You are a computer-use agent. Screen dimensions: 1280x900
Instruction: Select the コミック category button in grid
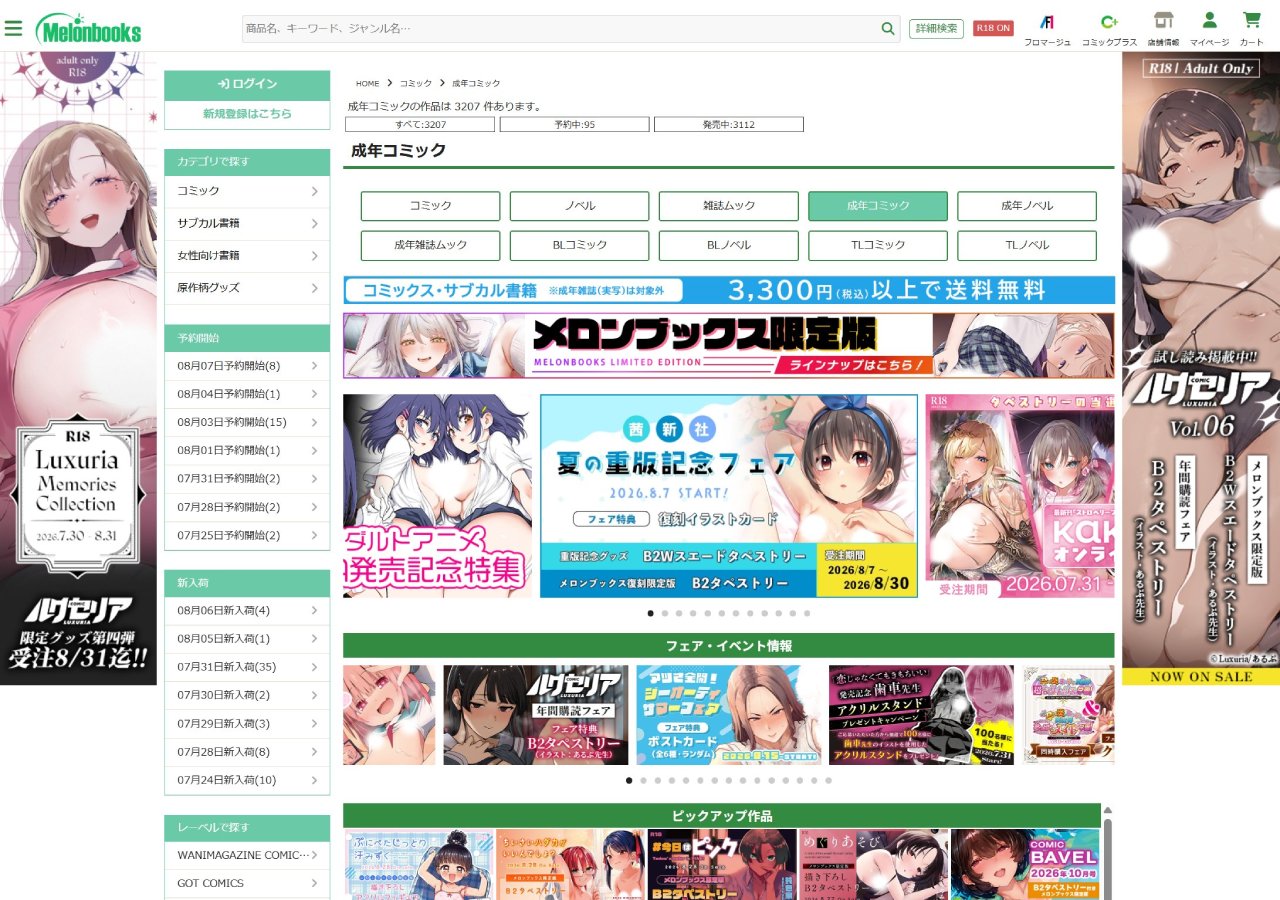click(430, 206)
